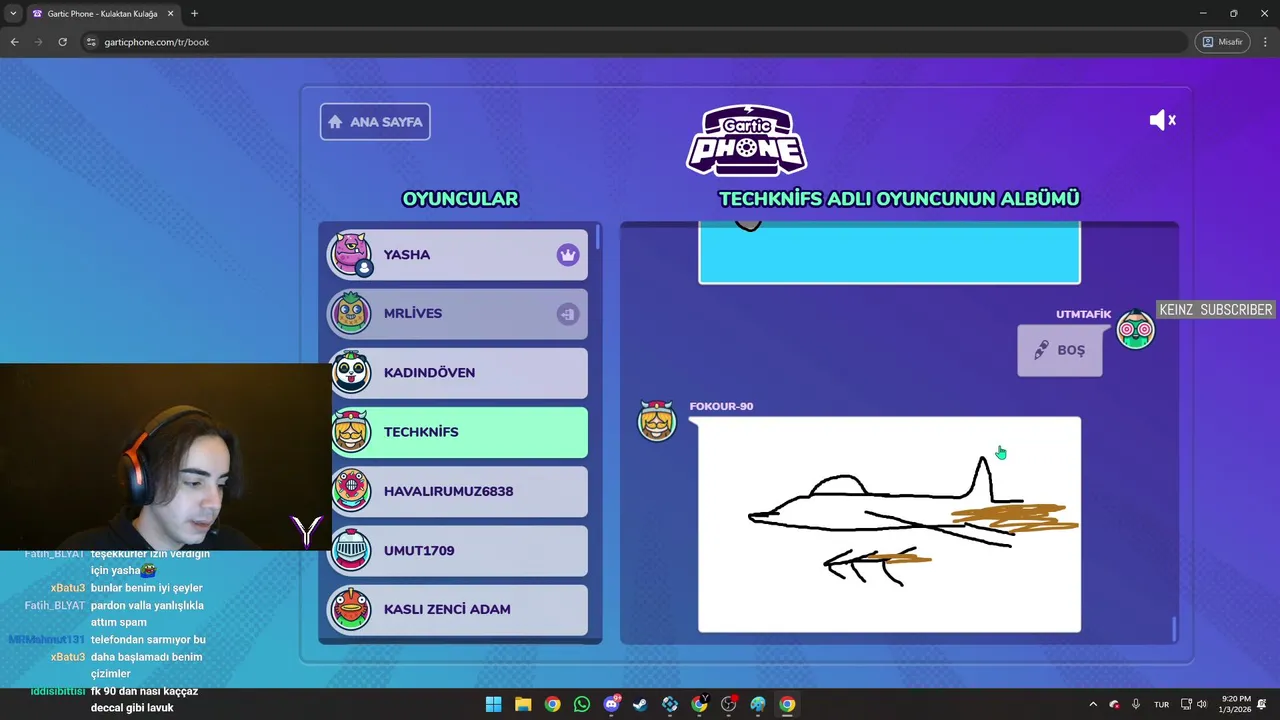Select player HAVALIRUMUZ6838 in the list

459,491
